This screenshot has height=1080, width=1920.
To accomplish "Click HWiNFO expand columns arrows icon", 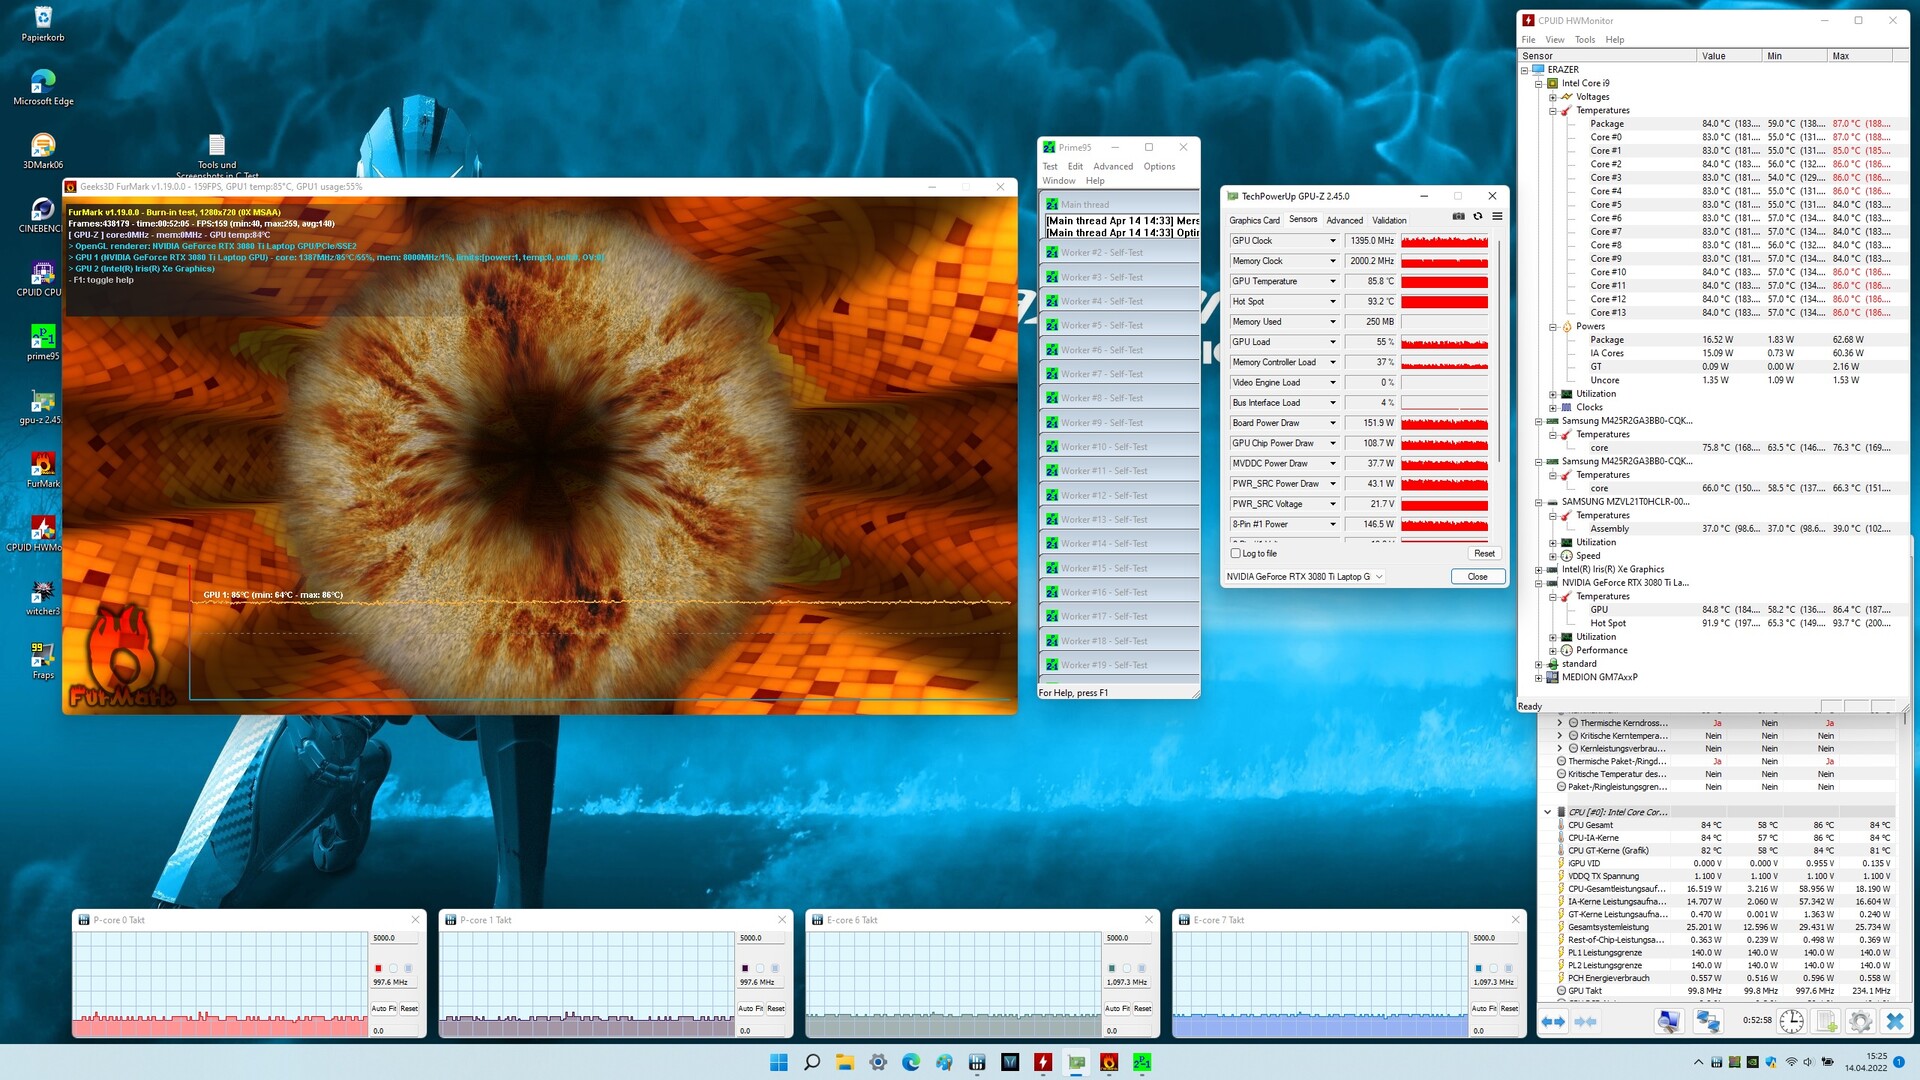I will pos(1553,1021).
